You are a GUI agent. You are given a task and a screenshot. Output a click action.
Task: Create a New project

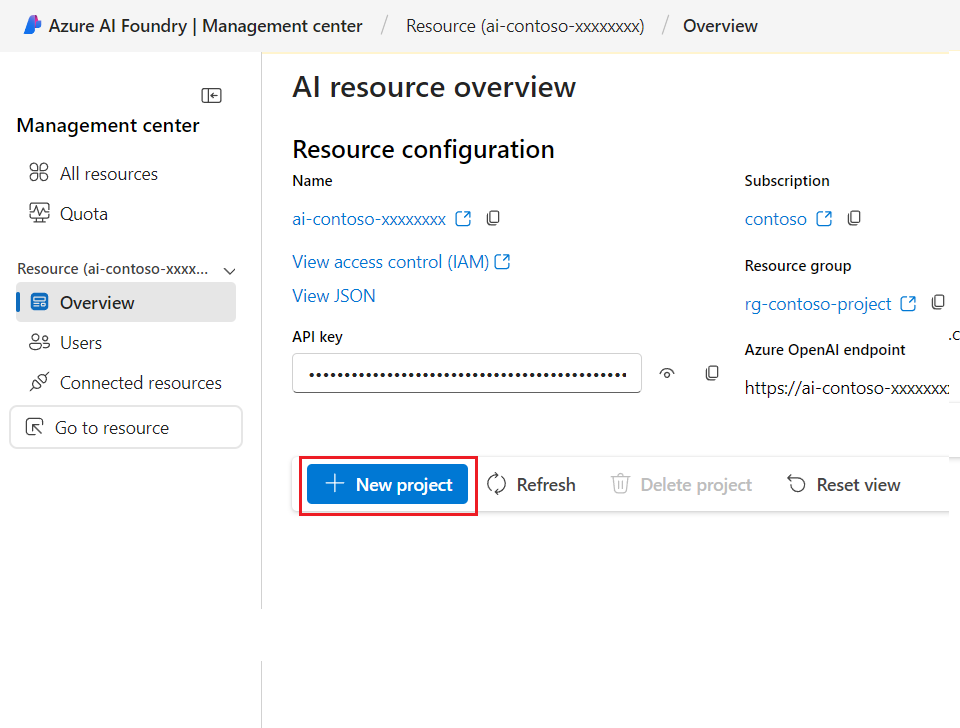pyautogui.click(x=387, y=484)
